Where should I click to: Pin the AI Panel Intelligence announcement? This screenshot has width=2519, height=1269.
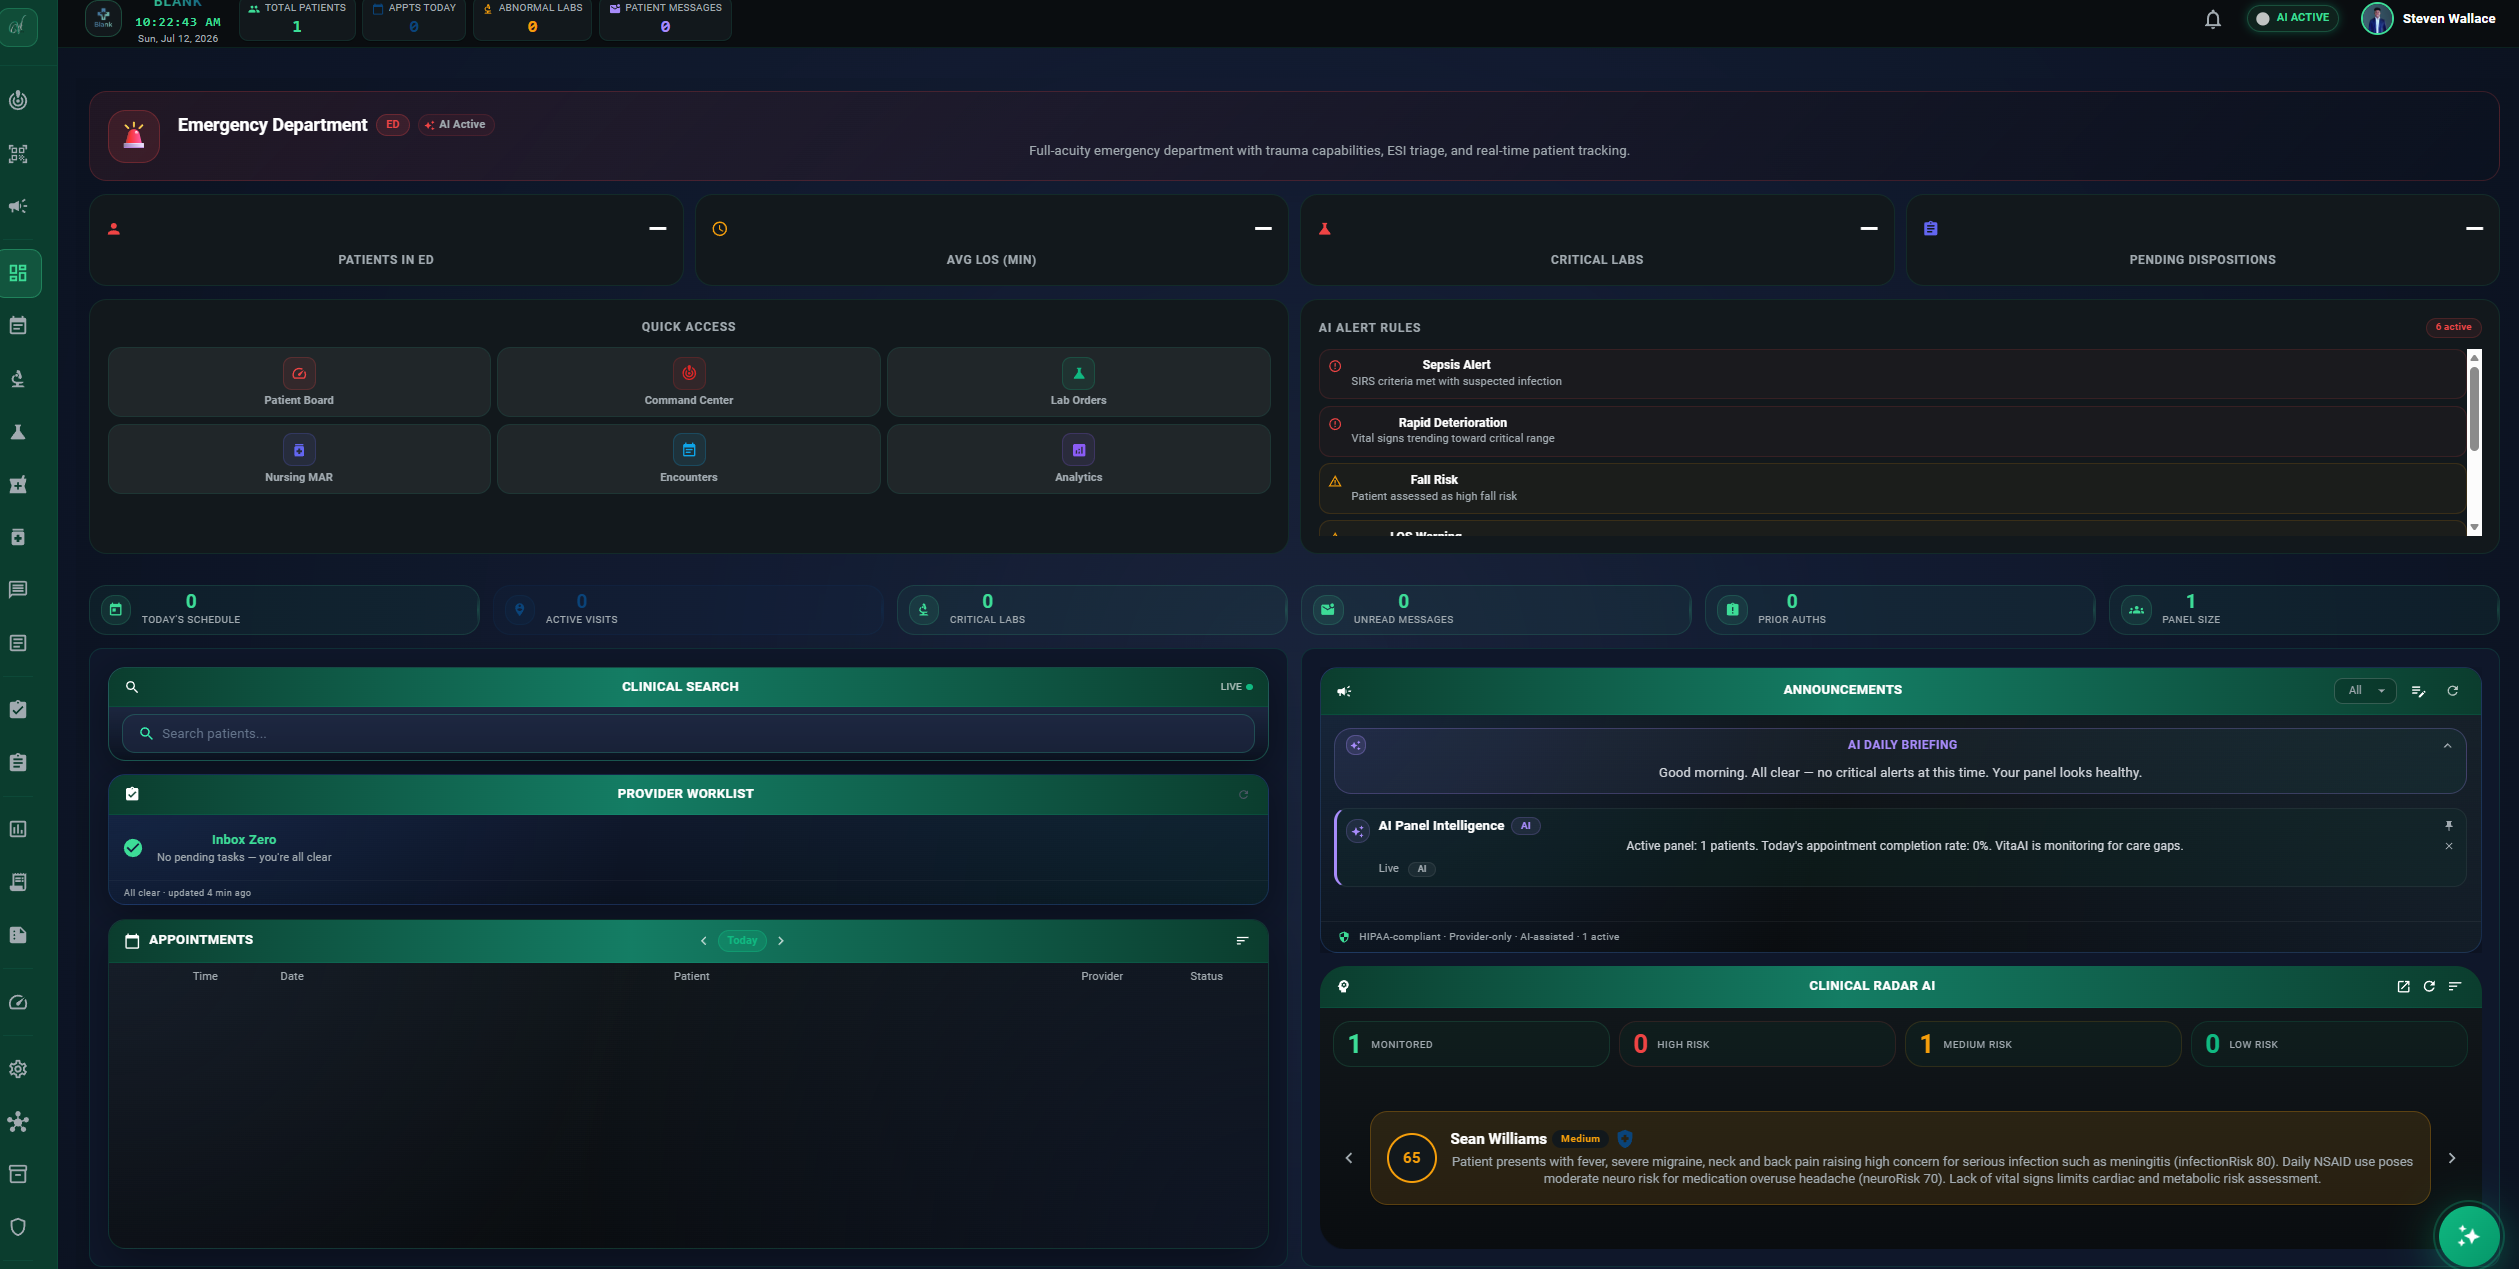pyautogui.click(x=2449, y=826)
